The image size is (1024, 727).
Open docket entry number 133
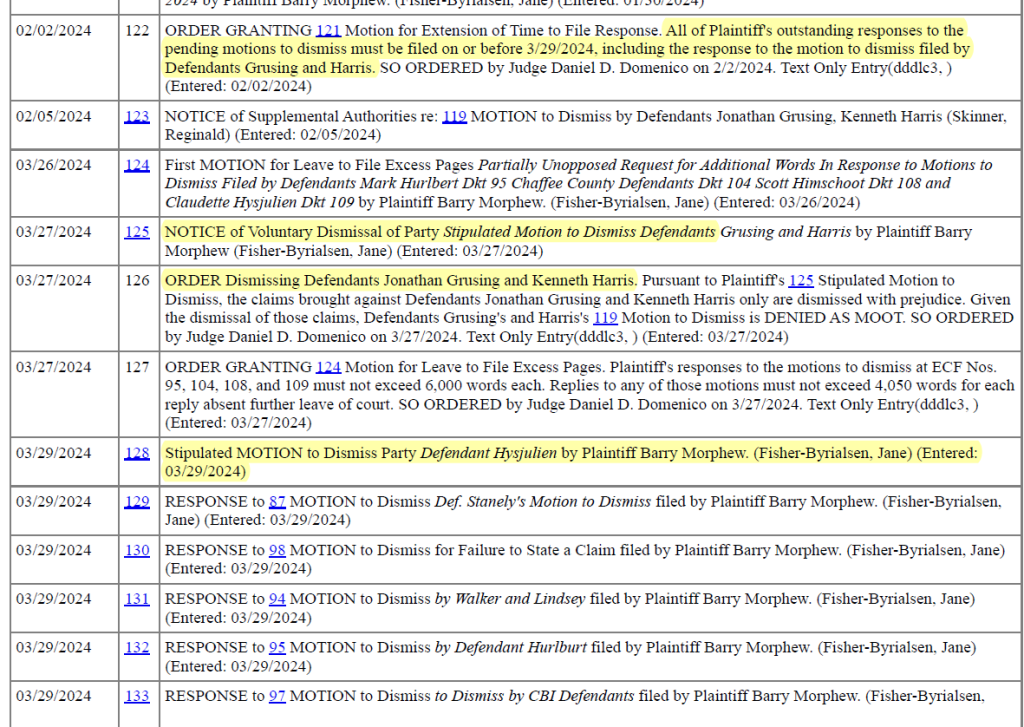(x=137, y=696)
